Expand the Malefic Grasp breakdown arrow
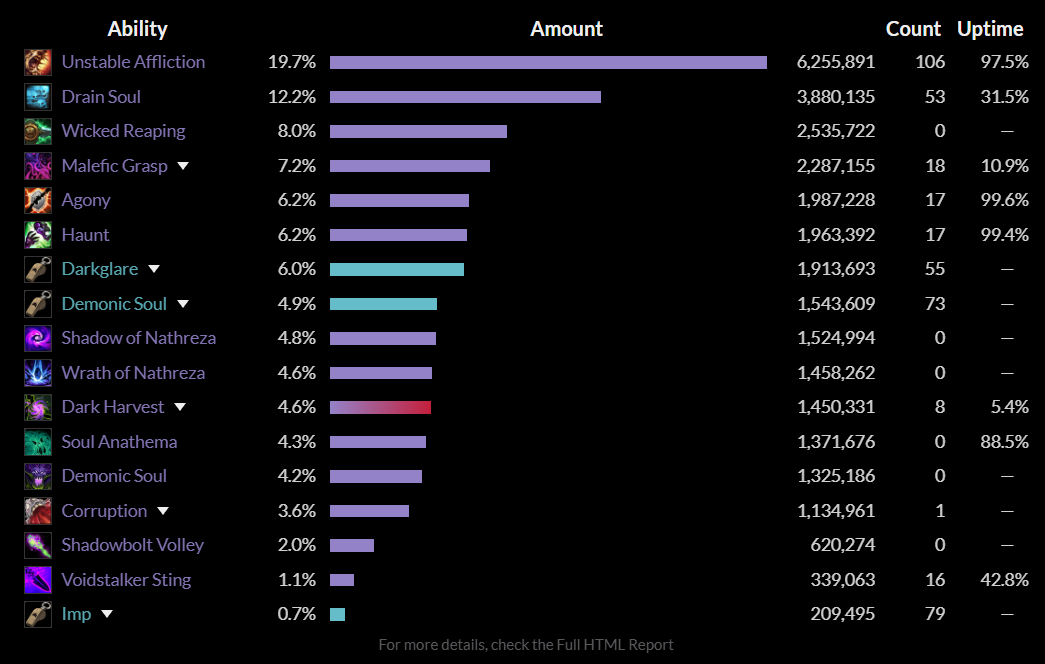Screen dimensions: 1045x664 click(x=183, y=166)
